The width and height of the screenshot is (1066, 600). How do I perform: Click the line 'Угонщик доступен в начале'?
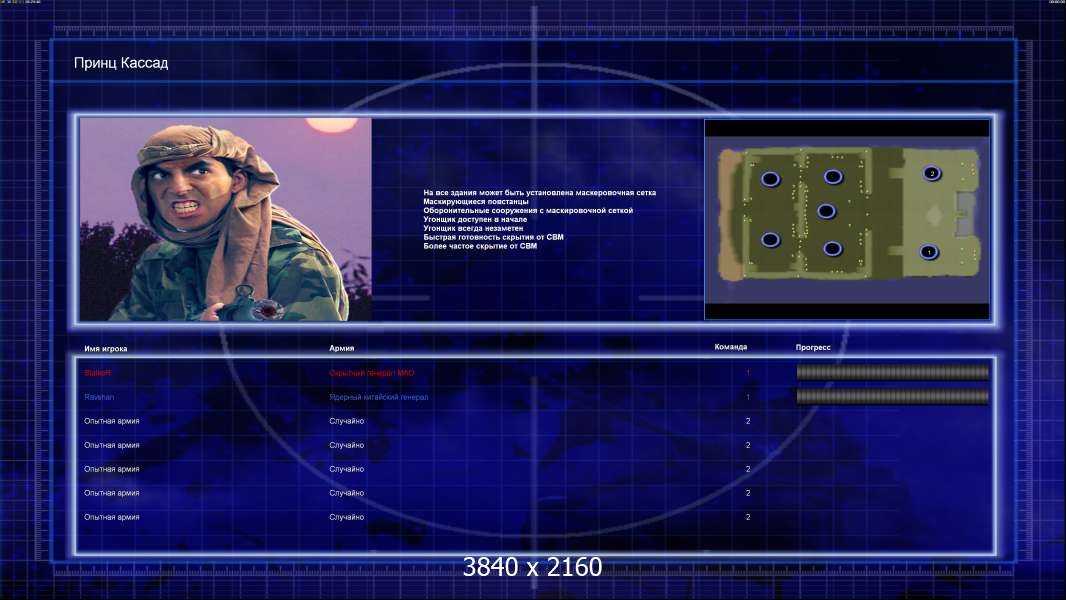(x=475, y=219)
